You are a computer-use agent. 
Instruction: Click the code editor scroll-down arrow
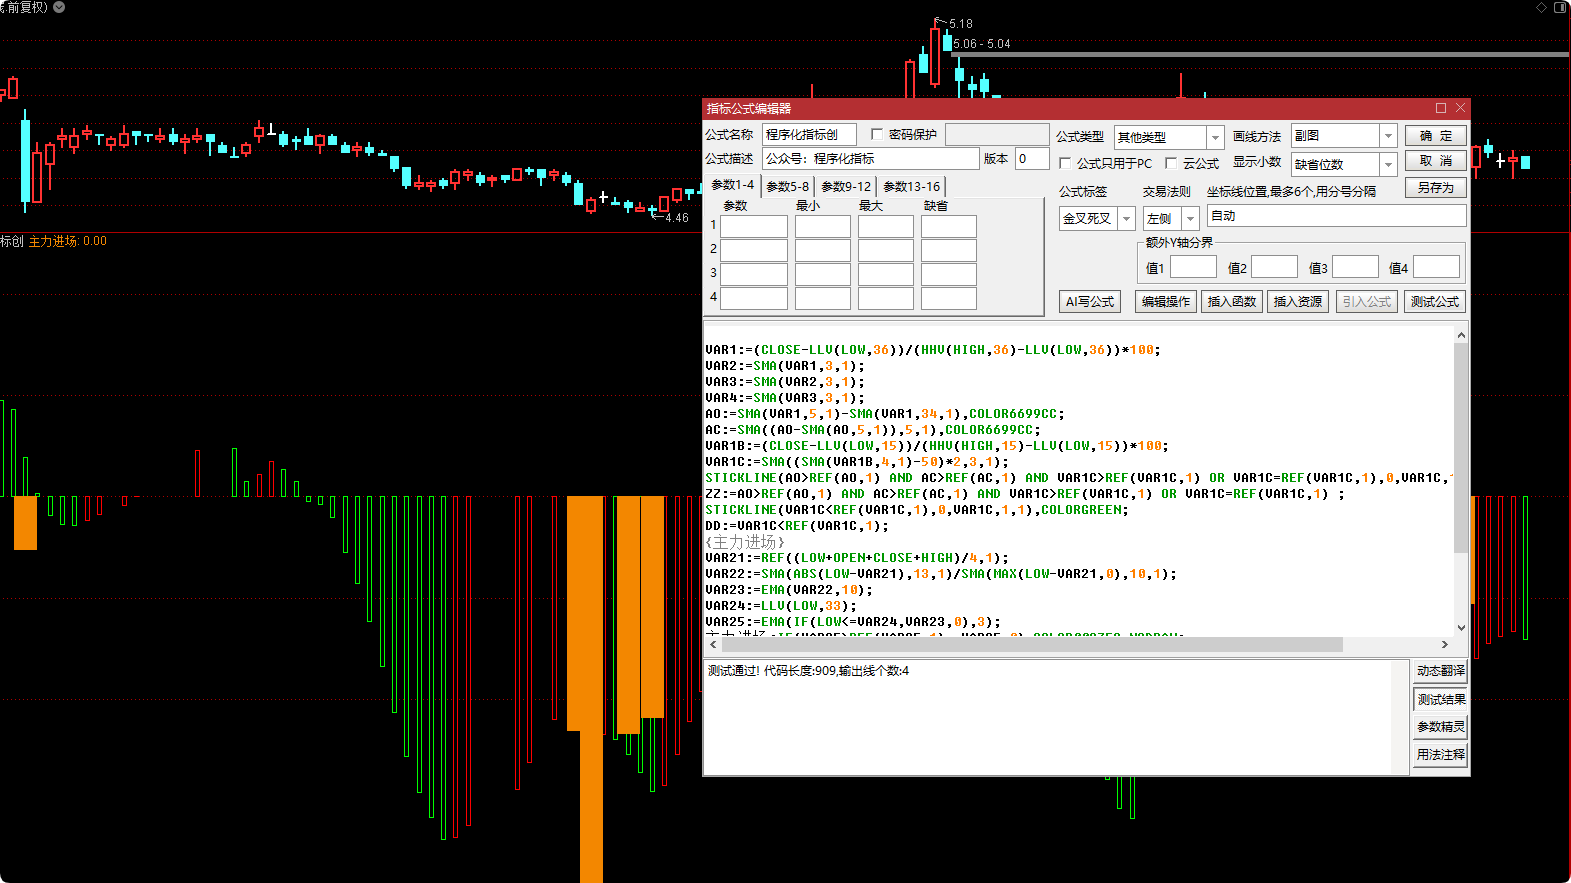(x=1461, y=627)
